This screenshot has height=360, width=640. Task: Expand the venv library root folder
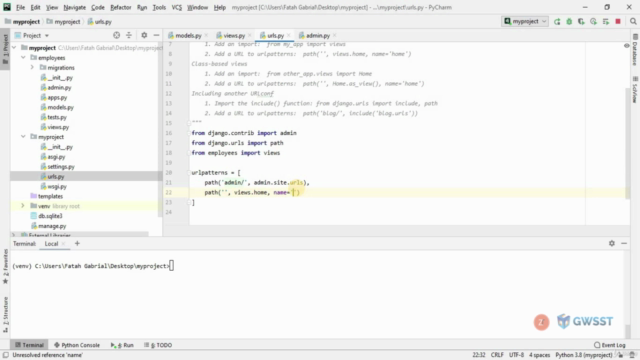point(23,206)
